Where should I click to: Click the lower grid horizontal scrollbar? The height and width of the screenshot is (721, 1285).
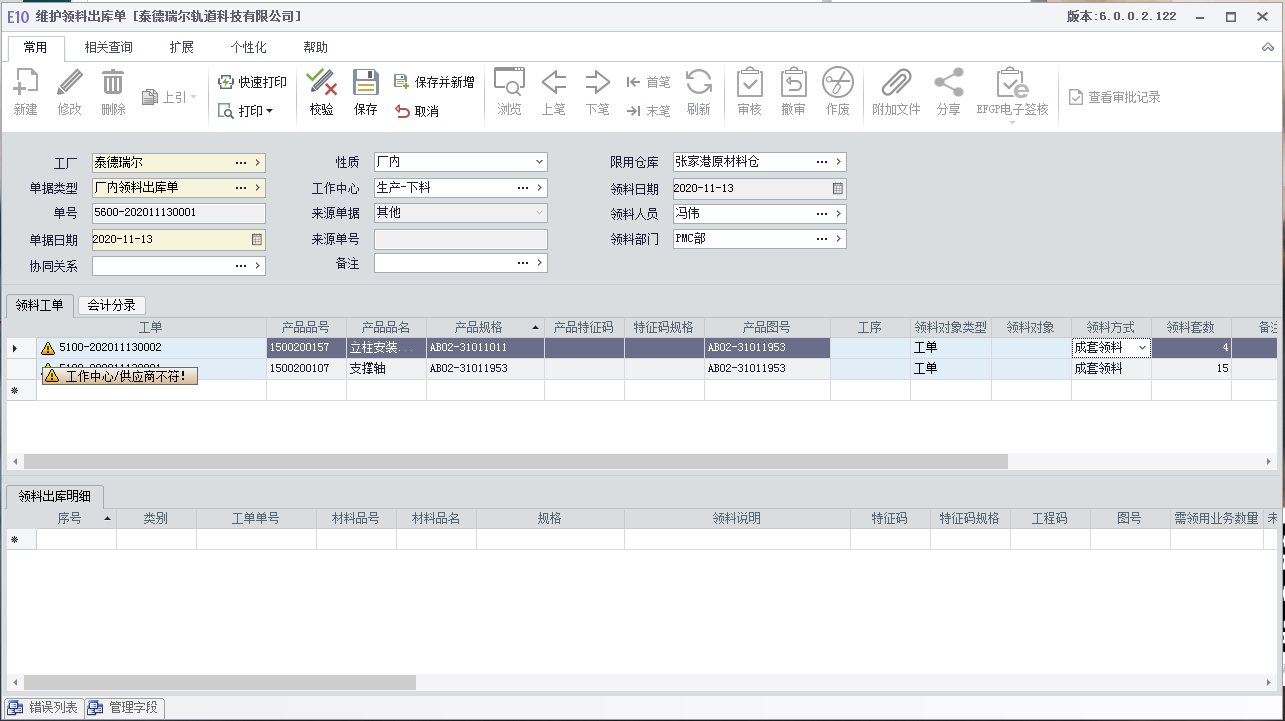pos(220,682)
